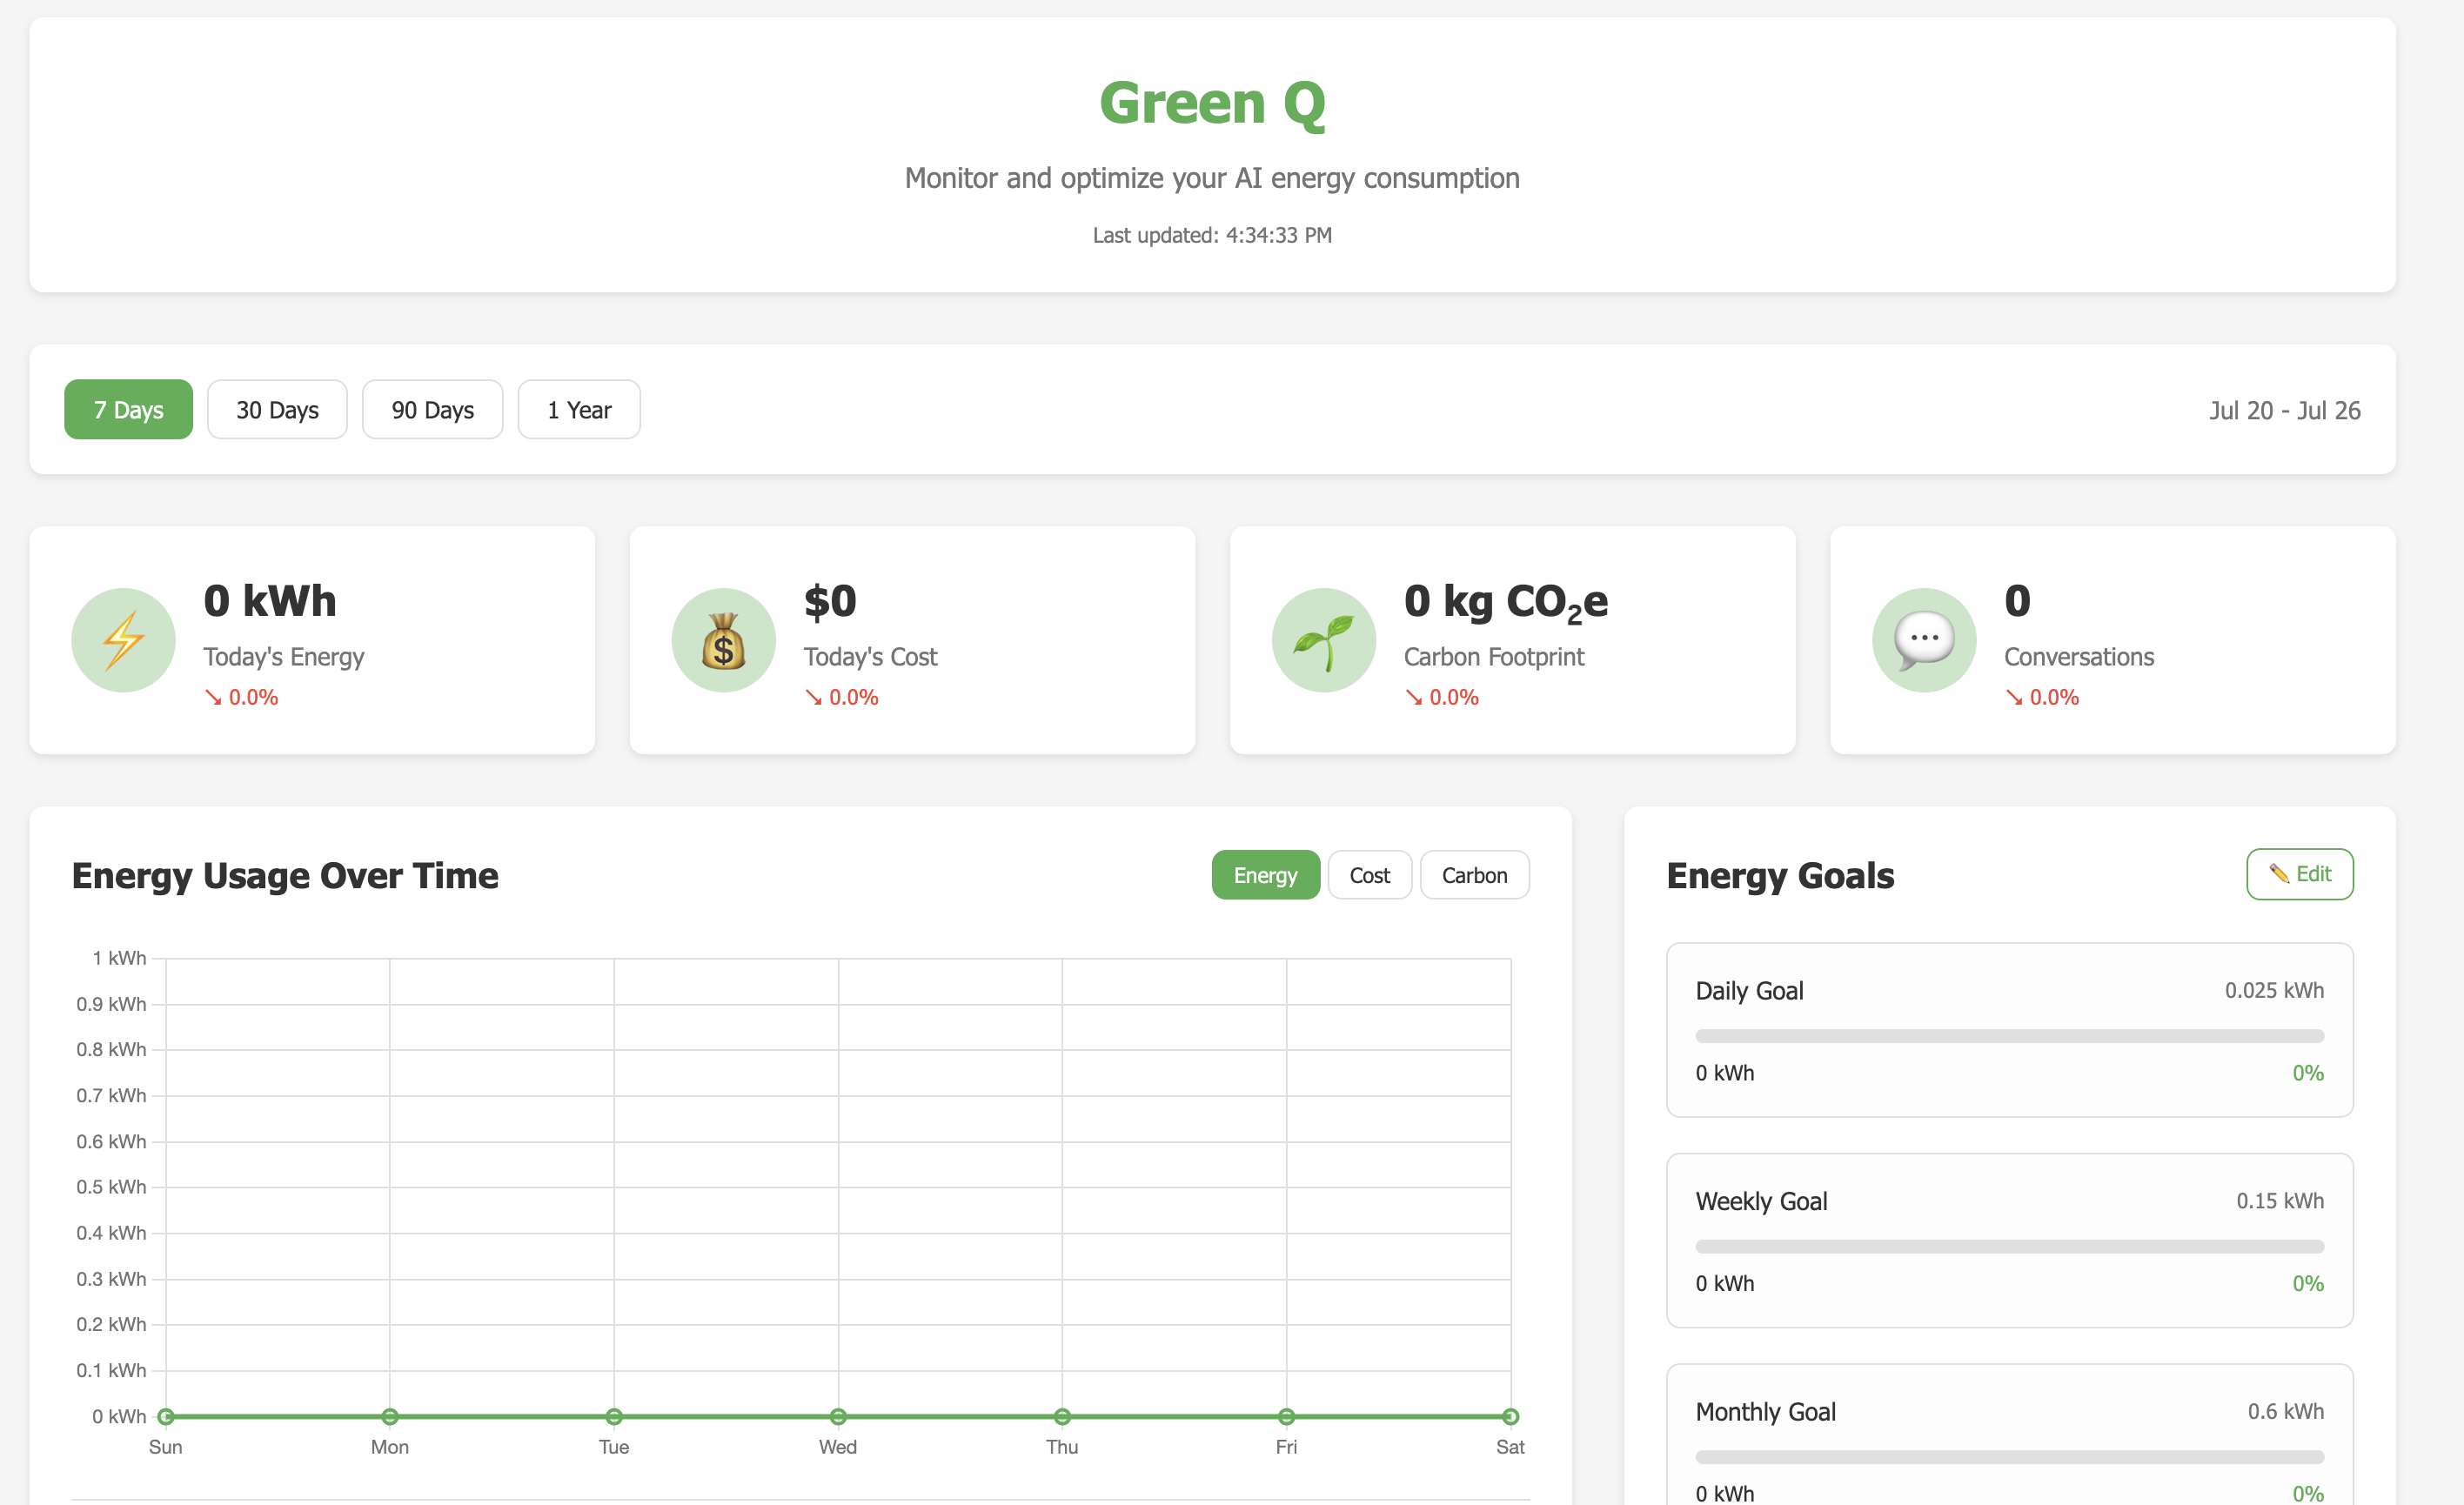Click the money bag cost icon
The image size is (2464, 1505).
pyautogui.click(x=723, y=640)
